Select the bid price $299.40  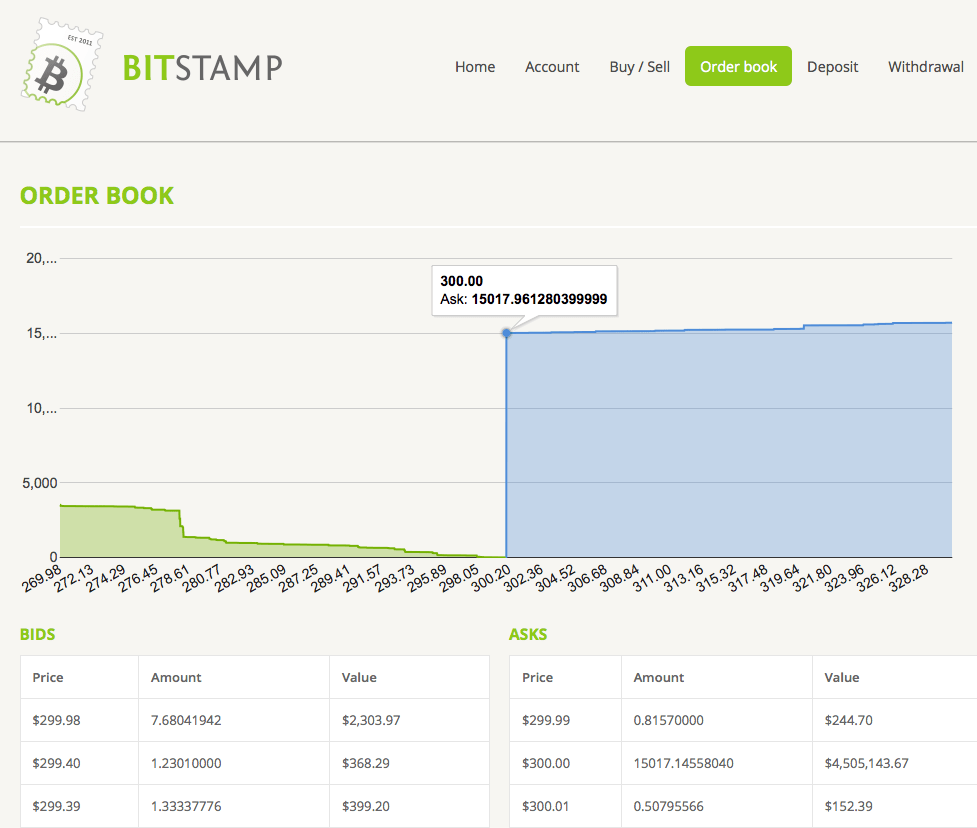click(x=57, y=763)
